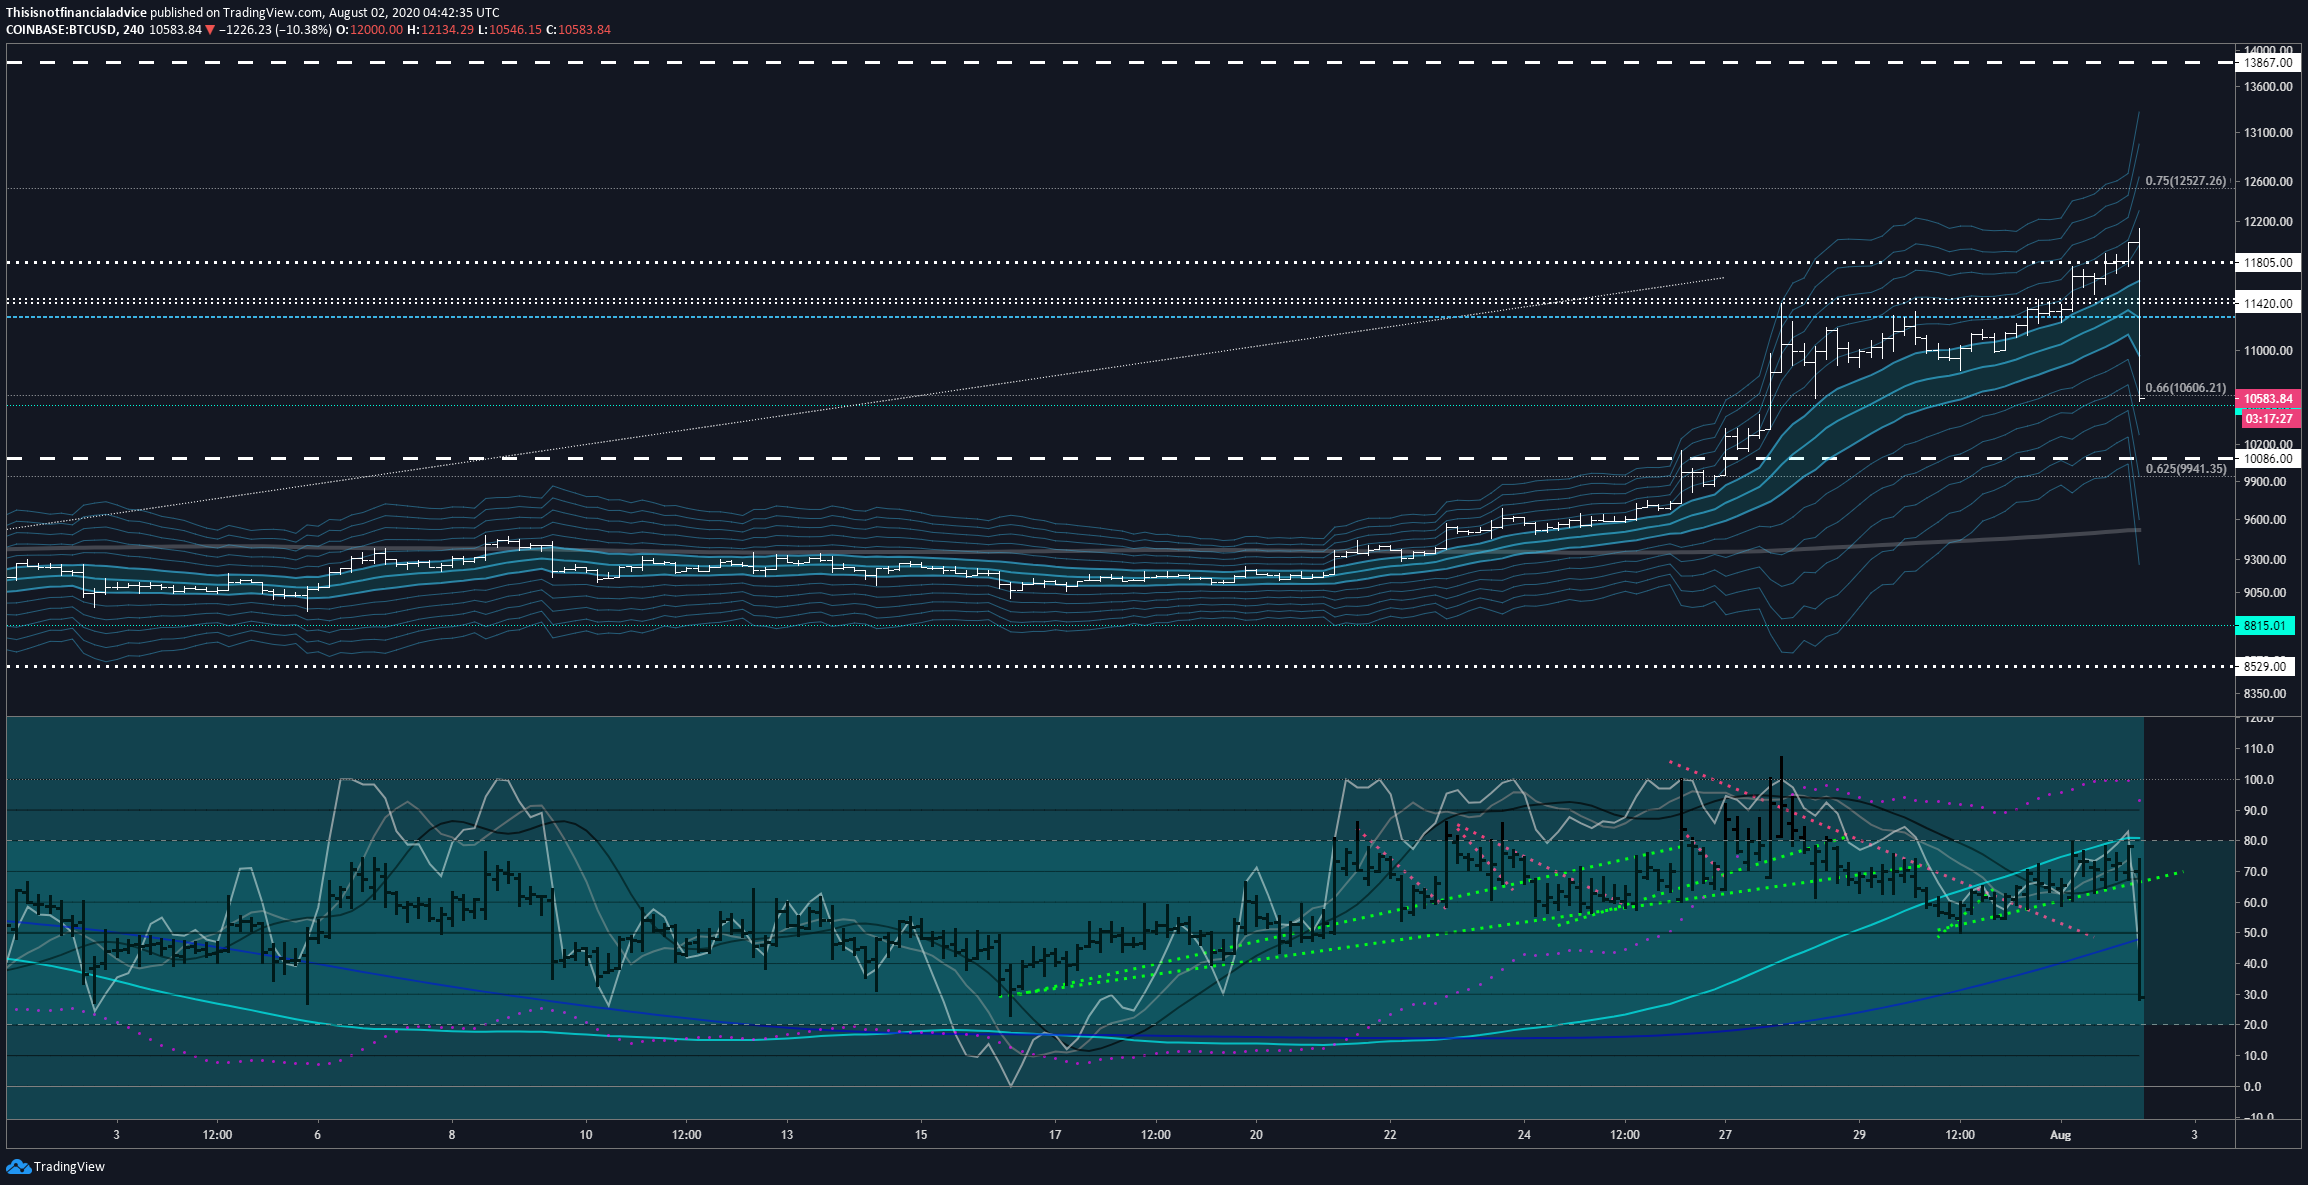2308x1185 pixels.
Task: Click the O:12000.00 open value
Action: click(x=369, y=30)
